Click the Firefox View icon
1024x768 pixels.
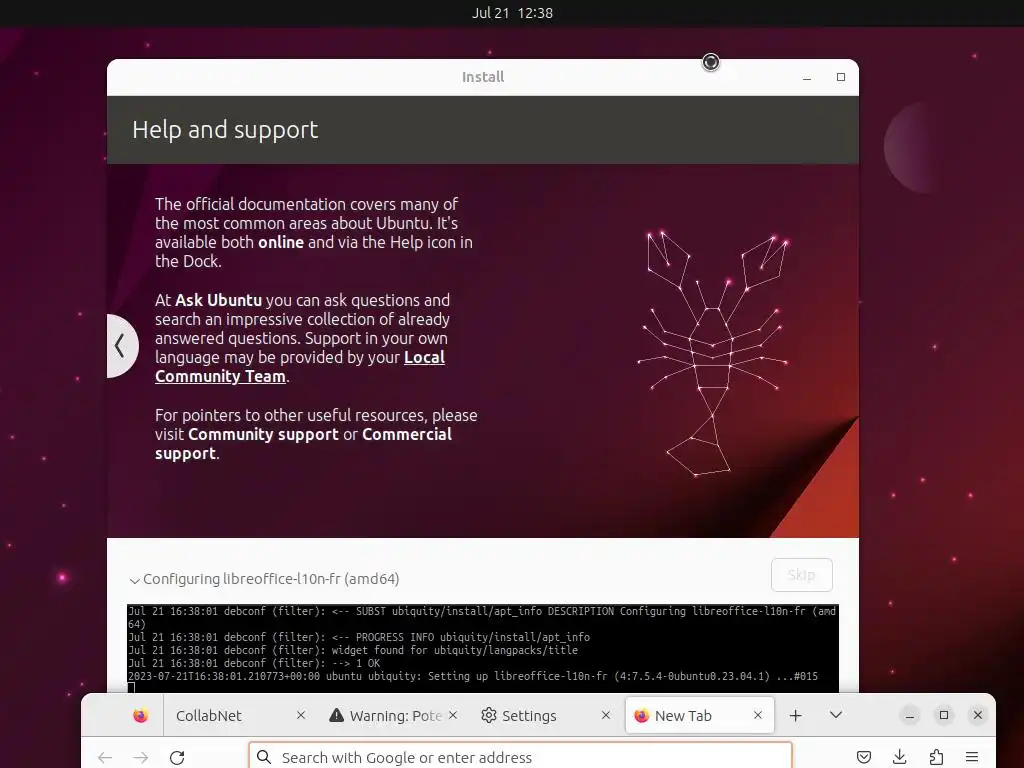click(140, 716)
